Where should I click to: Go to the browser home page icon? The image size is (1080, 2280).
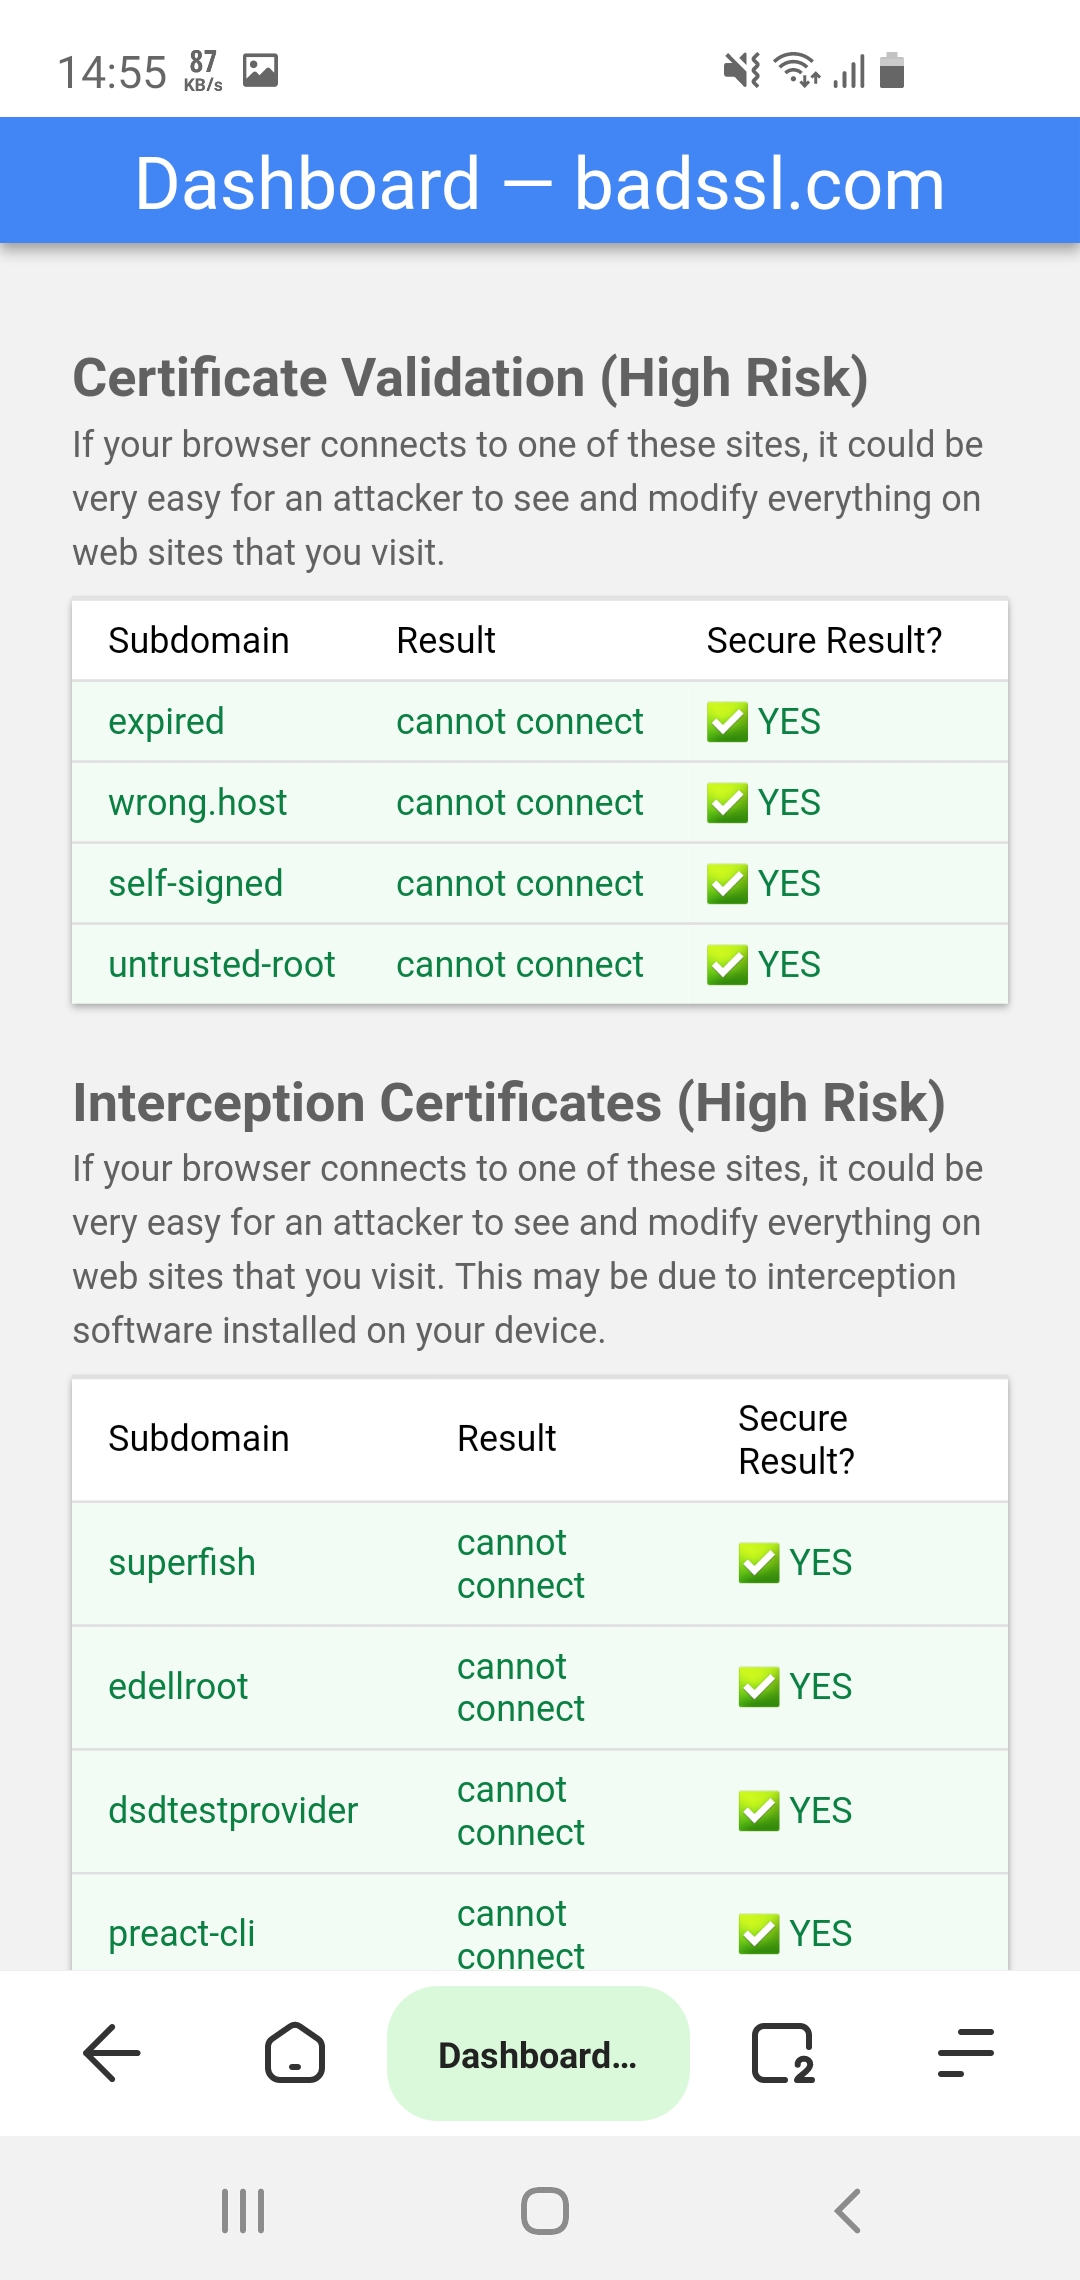[x=295, y=2053]
